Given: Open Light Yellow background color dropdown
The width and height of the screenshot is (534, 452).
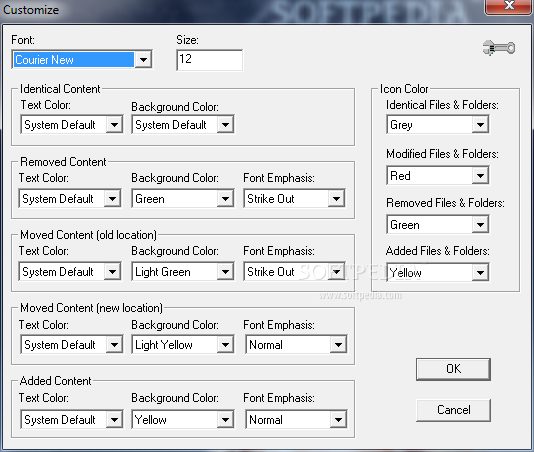Looking at the screenshot, I should pyautogui.click(x=183, y=344).
